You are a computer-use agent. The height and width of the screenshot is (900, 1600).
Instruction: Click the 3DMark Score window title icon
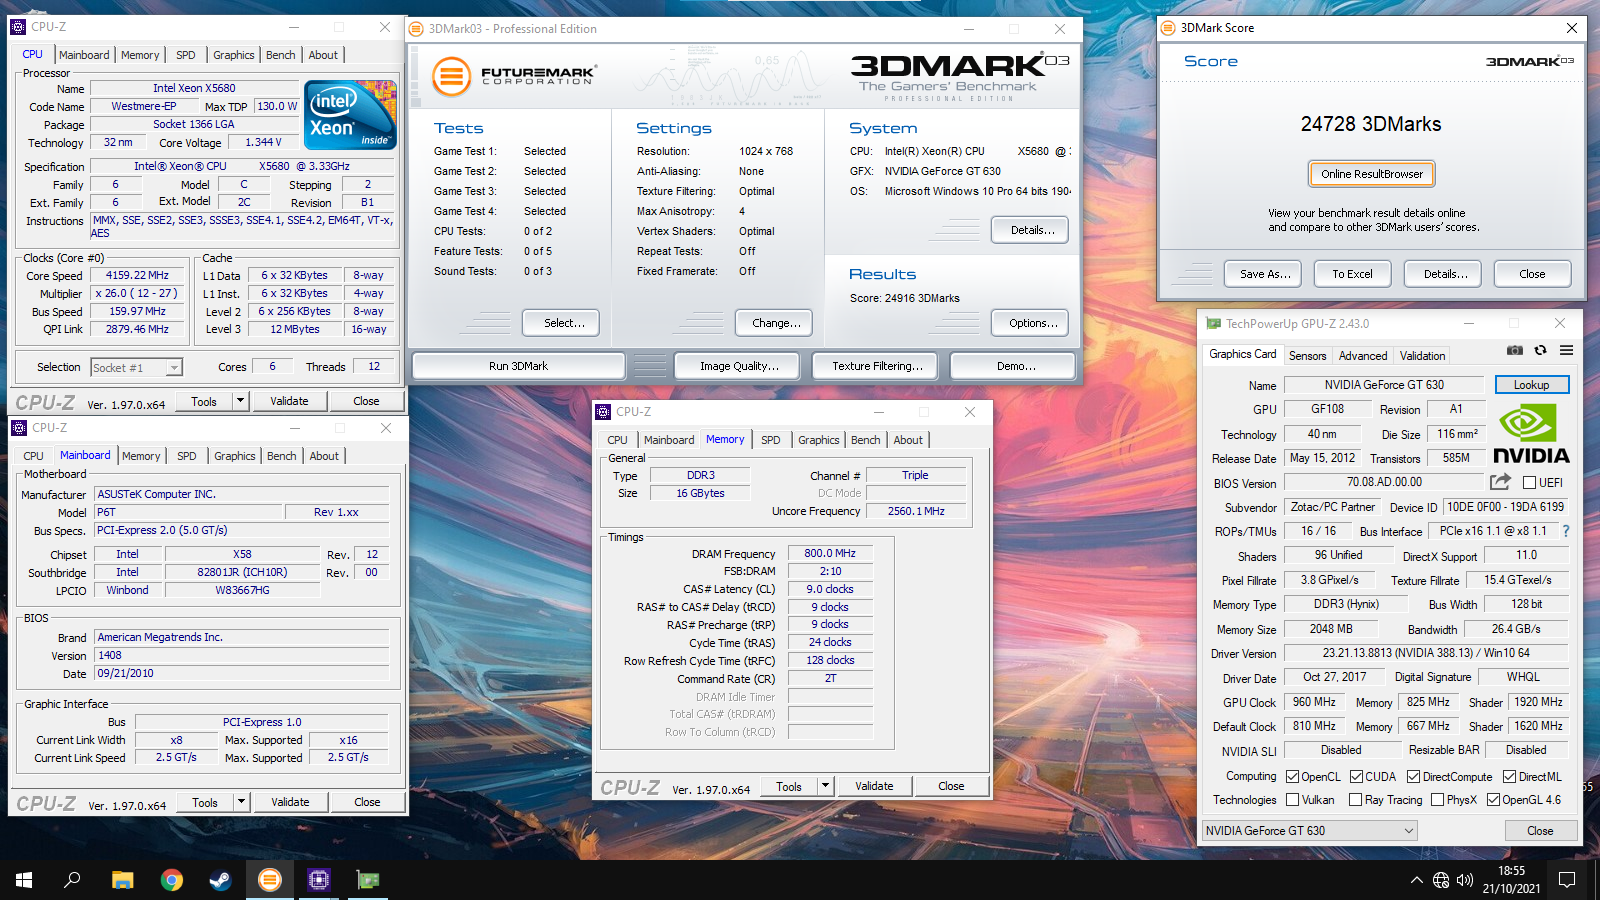[1168, 28]
